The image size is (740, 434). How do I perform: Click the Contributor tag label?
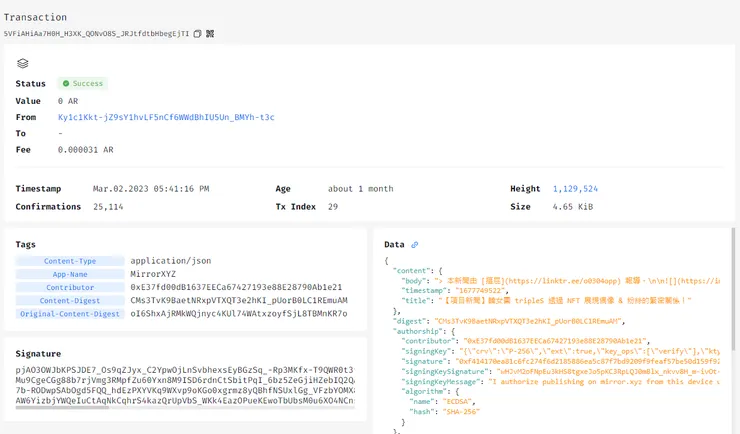pos(69,287)
